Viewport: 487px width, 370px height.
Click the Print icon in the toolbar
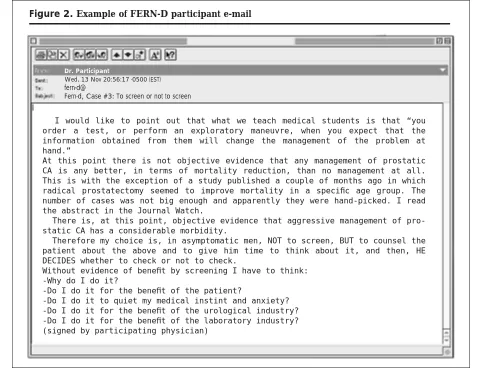(41, 55)
